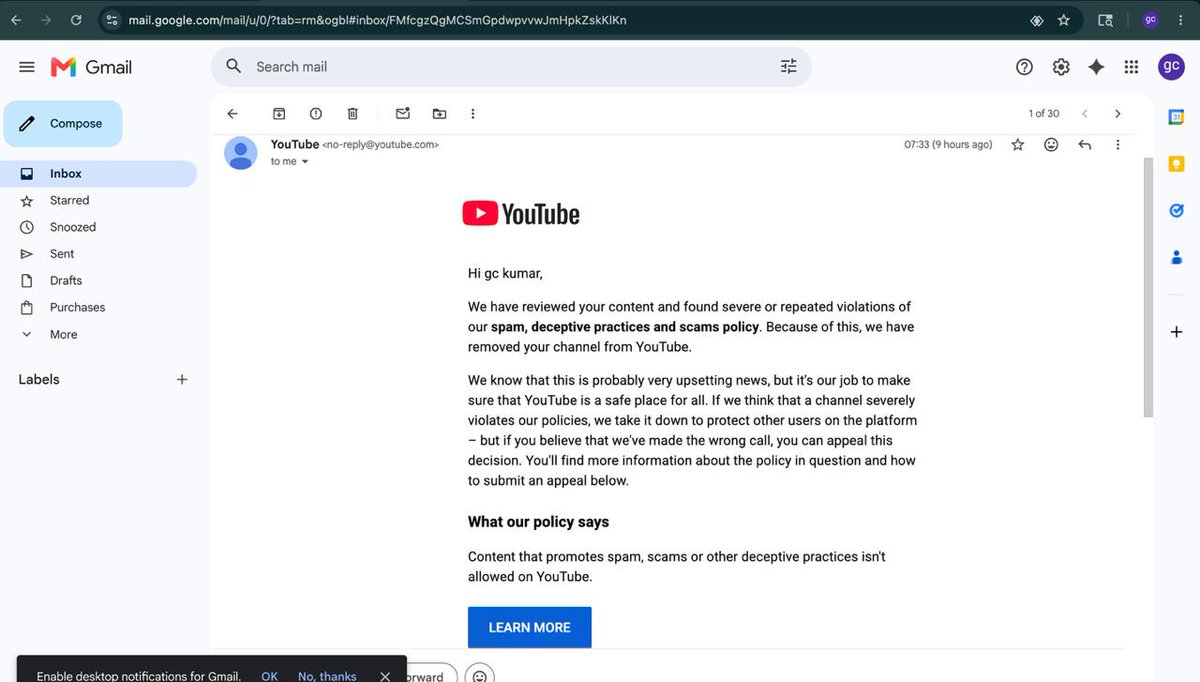Click the emoji button beside Forward
Viewport: 1200px width, 682px height.
click(480, 676)
